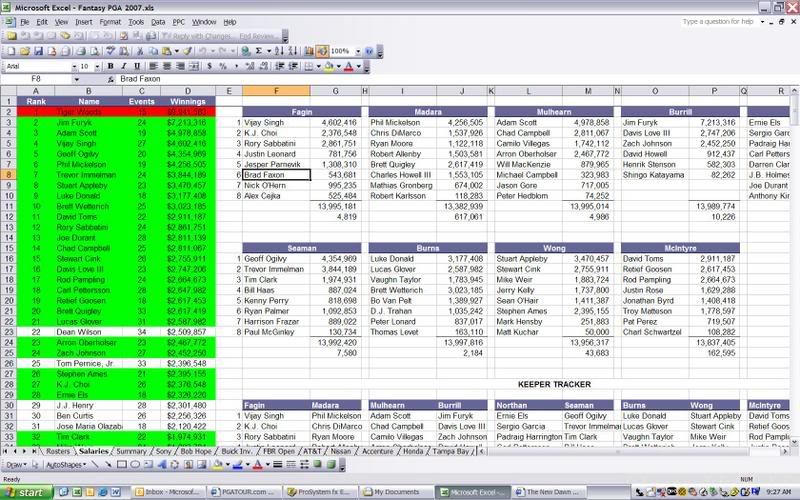
Task: Open the AutoShapes menu
Action: tap(66, 464)
